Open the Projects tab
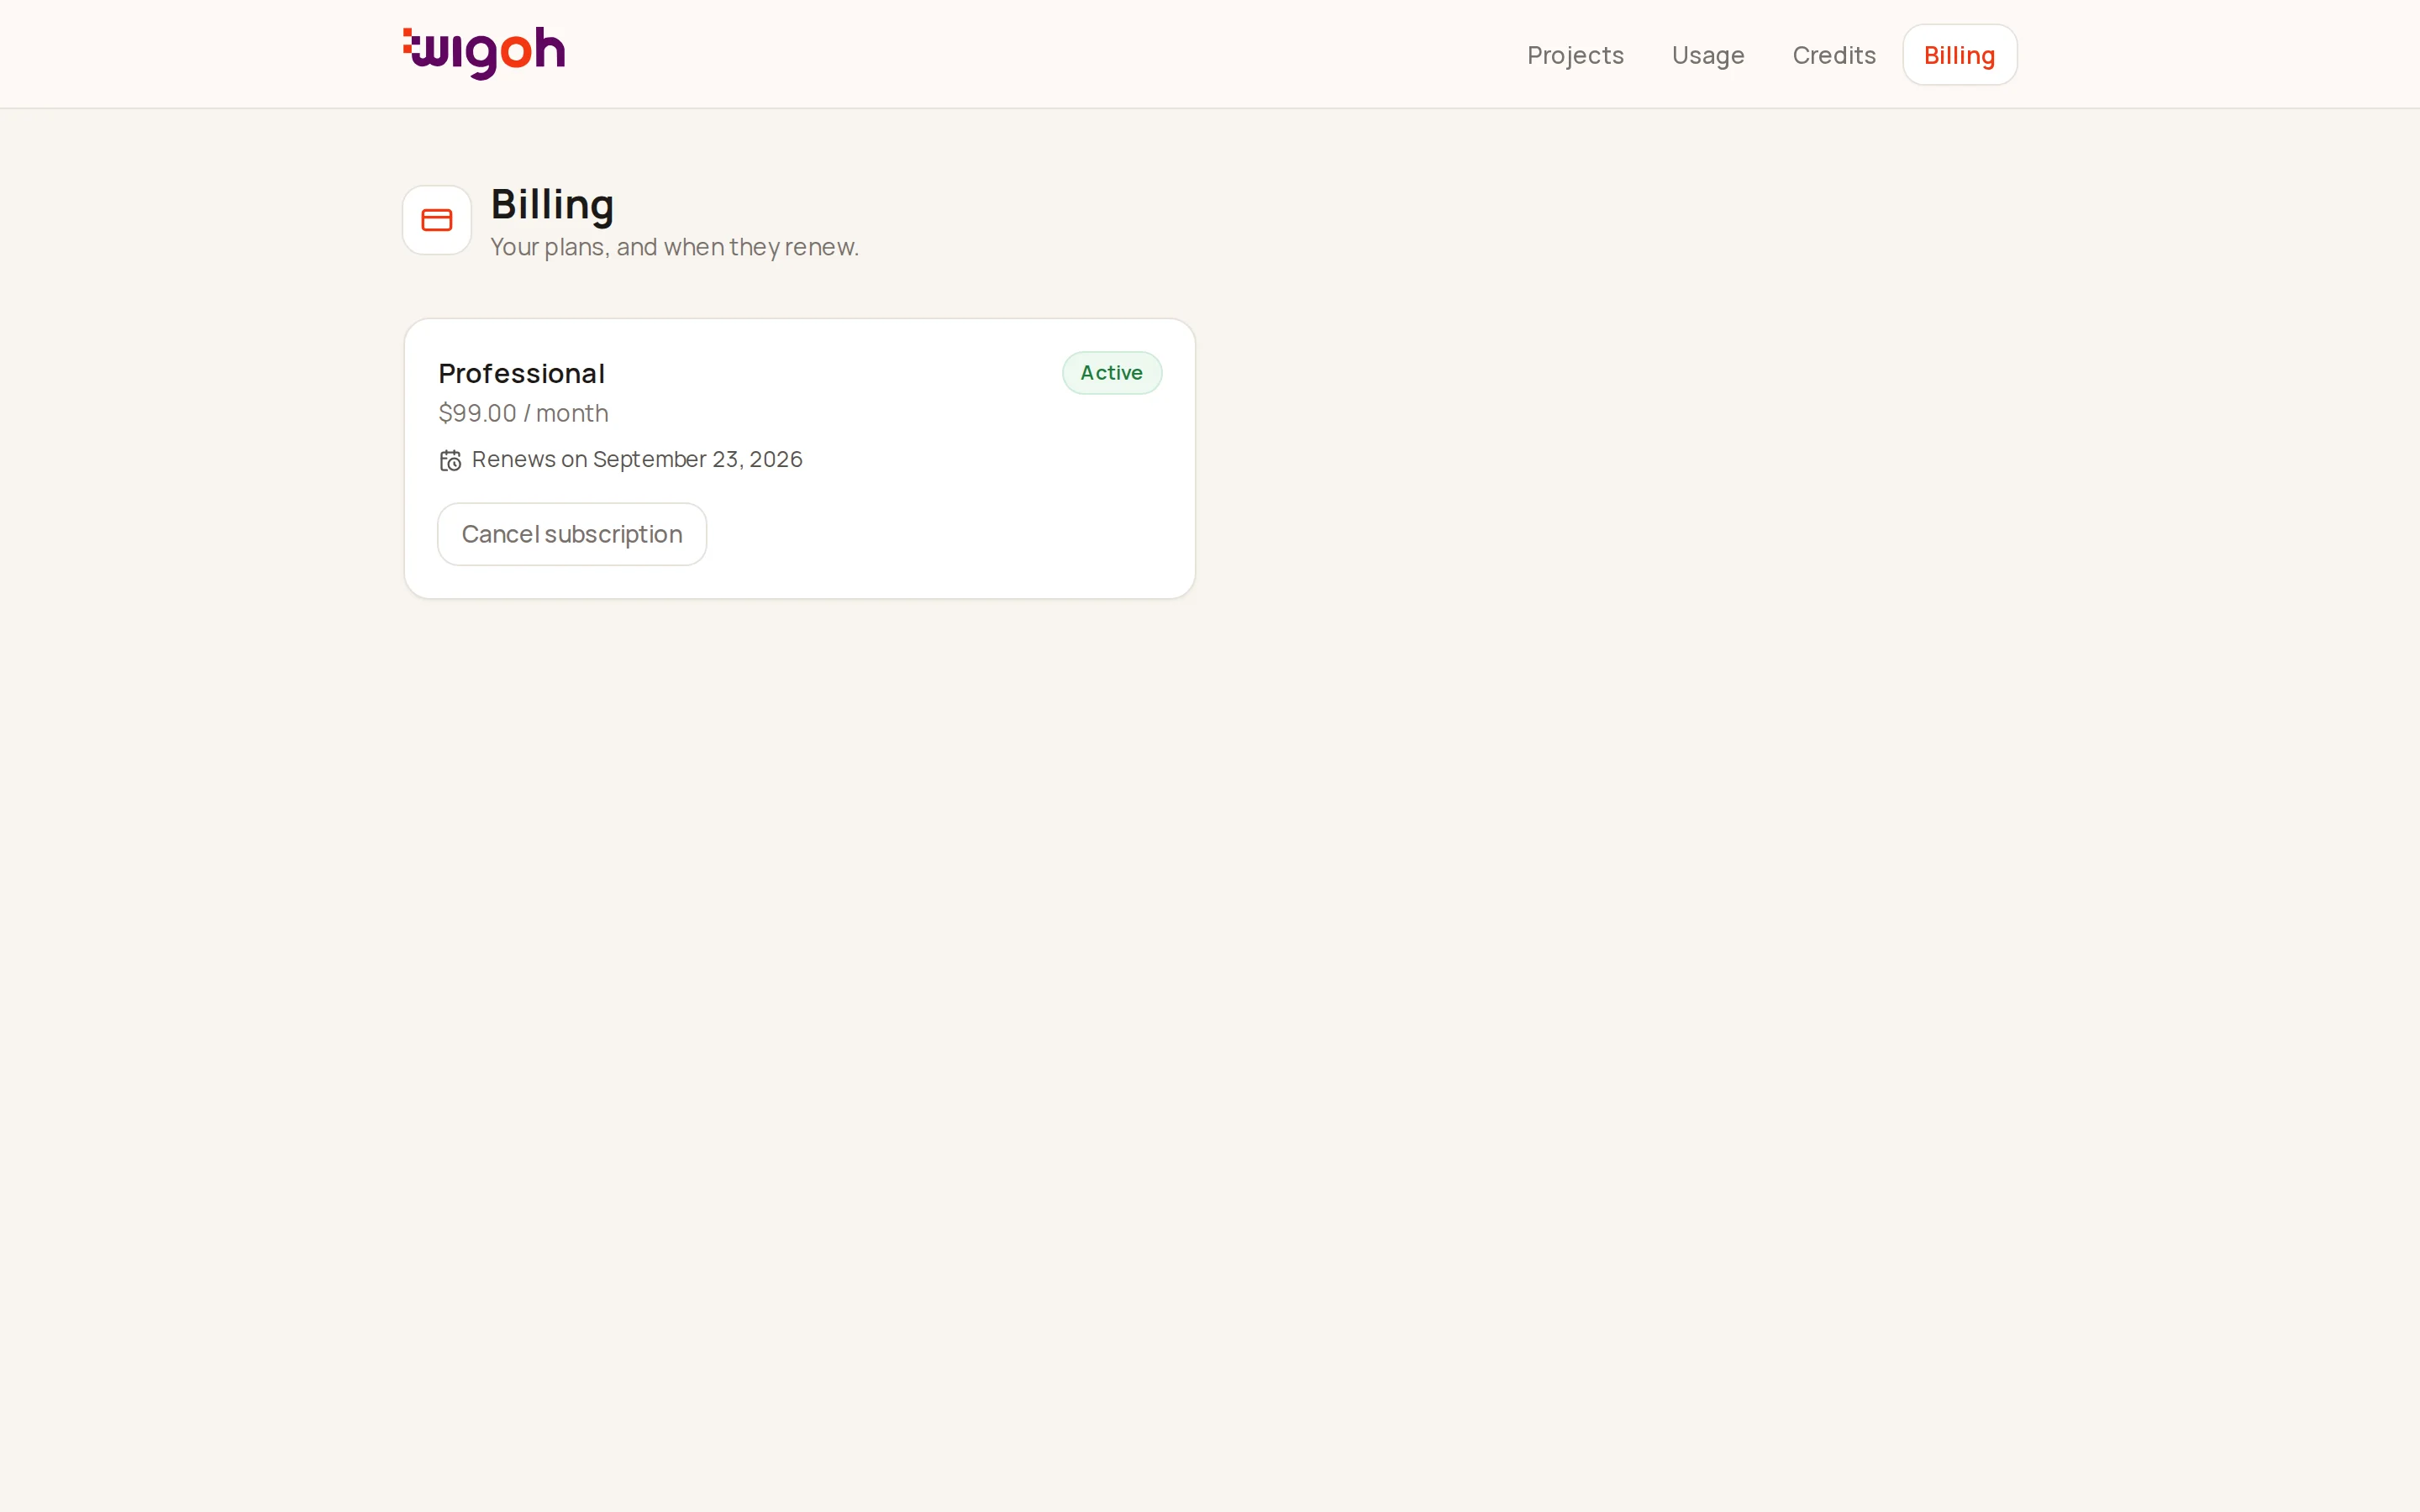Viewport: 2420px width, 1512px height. pyautogui.click(x=1575, y=55)
